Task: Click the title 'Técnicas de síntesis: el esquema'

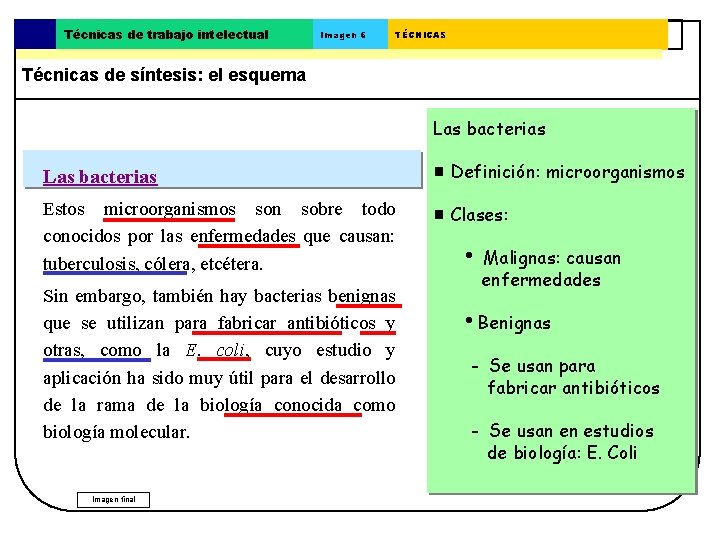Action: tap(164, 75)
